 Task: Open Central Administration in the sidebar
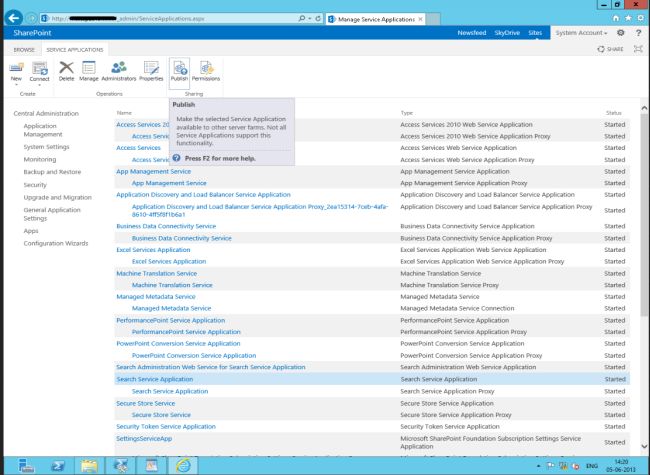46,113
